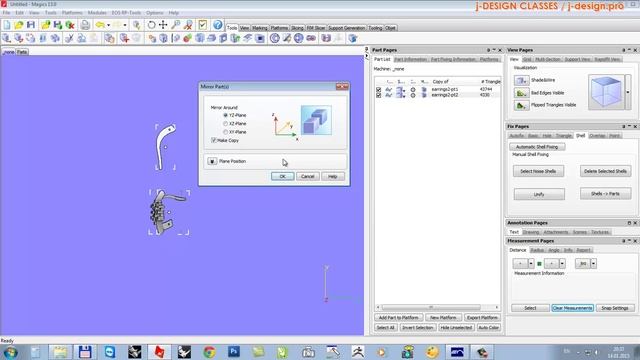The image size is (640, 360).
Task: Click the green square icon in Measurement Pages
Action: (539, 264)
